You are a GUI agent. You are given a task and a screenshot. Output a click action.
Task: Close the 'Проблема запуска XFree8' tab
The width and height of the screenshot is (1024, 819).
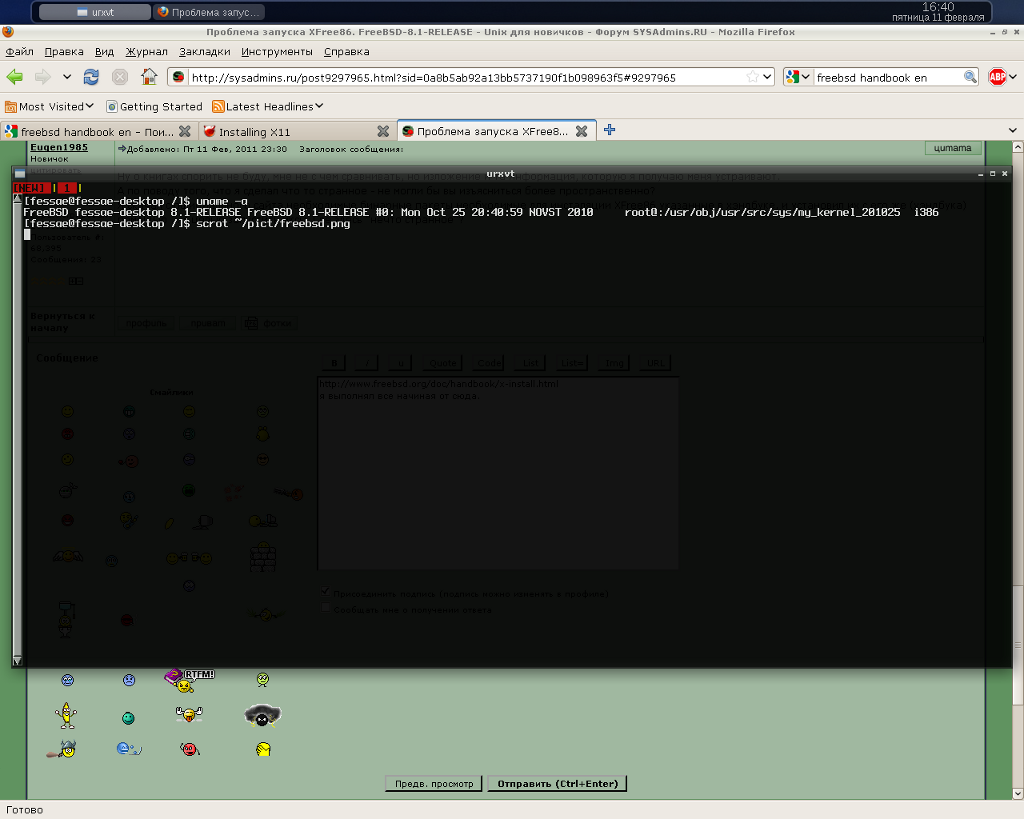point(581,131)
